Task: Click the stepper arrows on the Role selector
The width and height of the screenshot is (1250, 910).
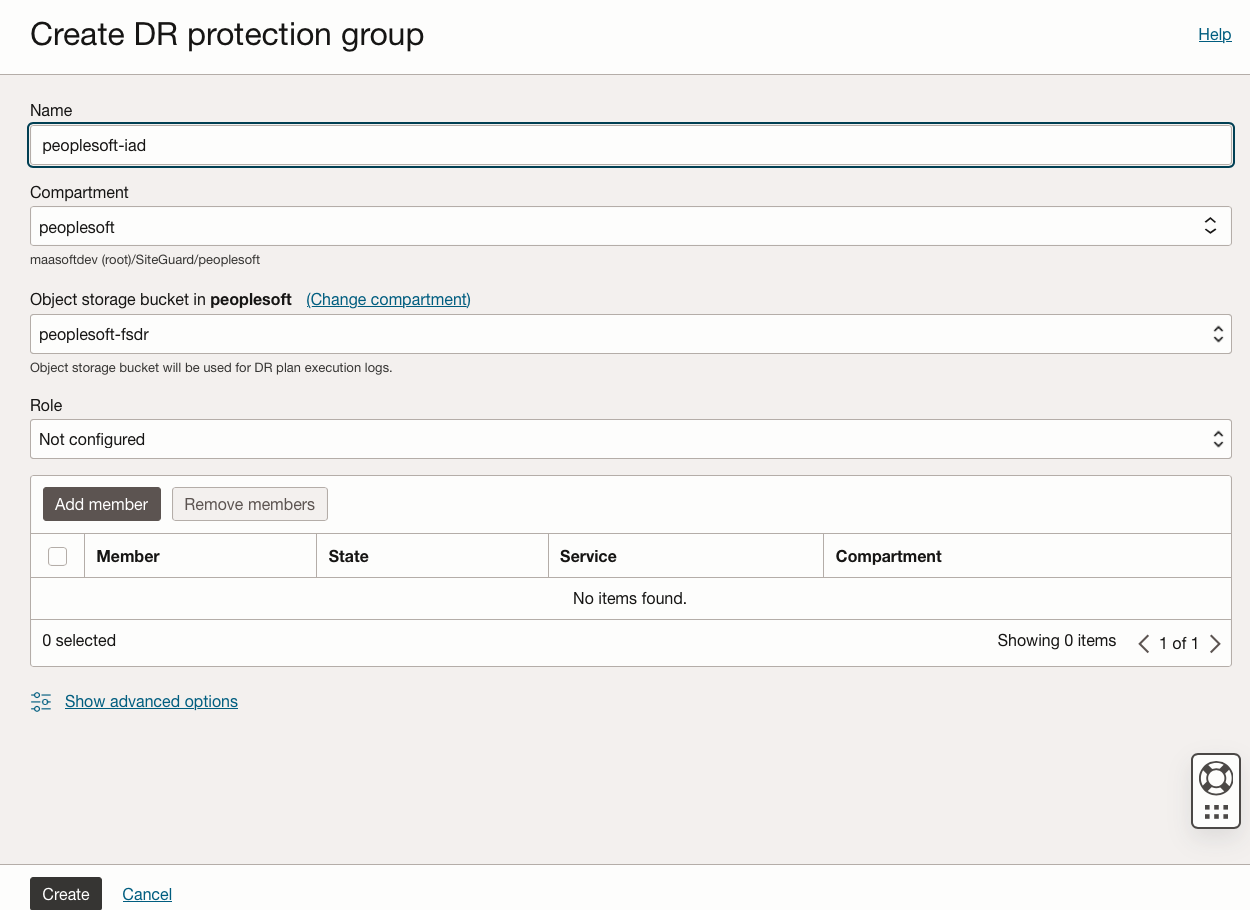Action: click(1218, 438)
